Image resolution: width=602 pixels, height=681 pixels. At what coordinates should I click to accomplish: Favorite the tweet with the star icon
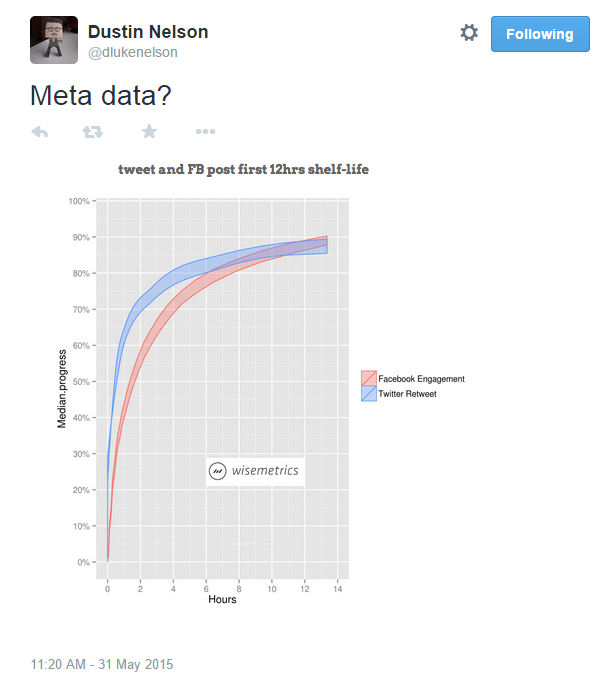click(x=149, y=131)
